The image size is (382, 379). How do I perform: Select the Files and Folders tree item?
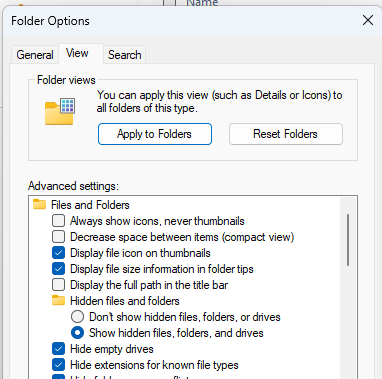click(90, 205)
